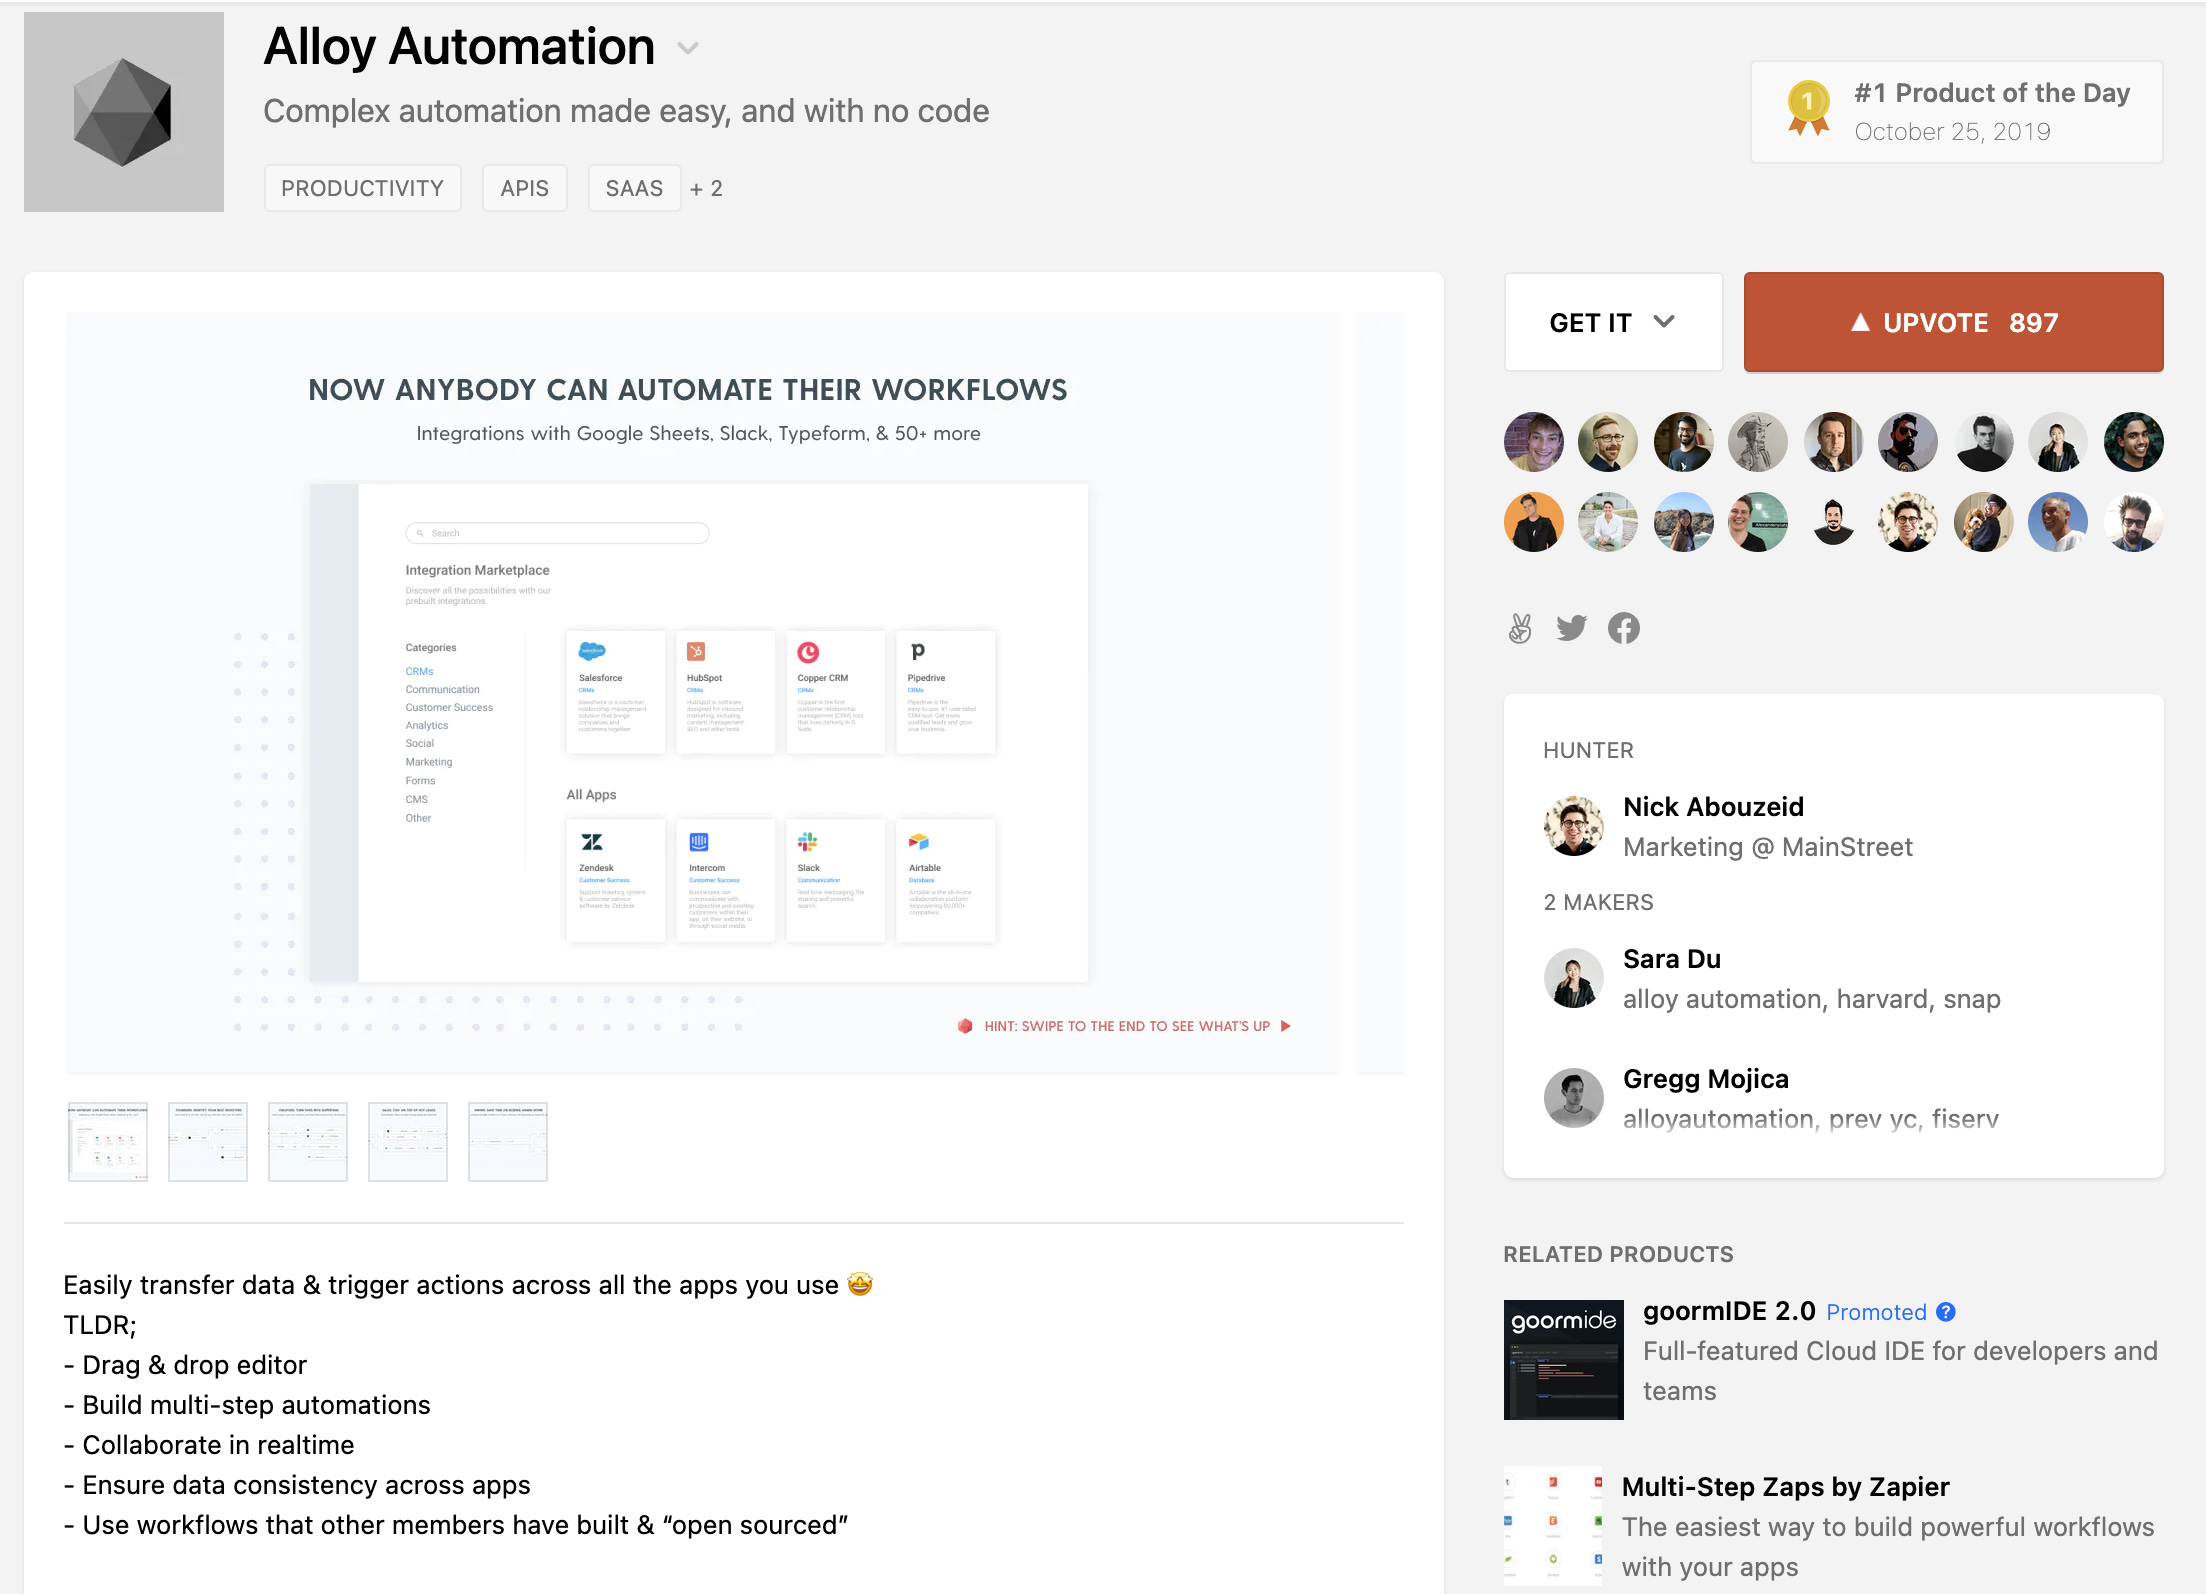Click the second avatar in second row

pos(1608,522)
